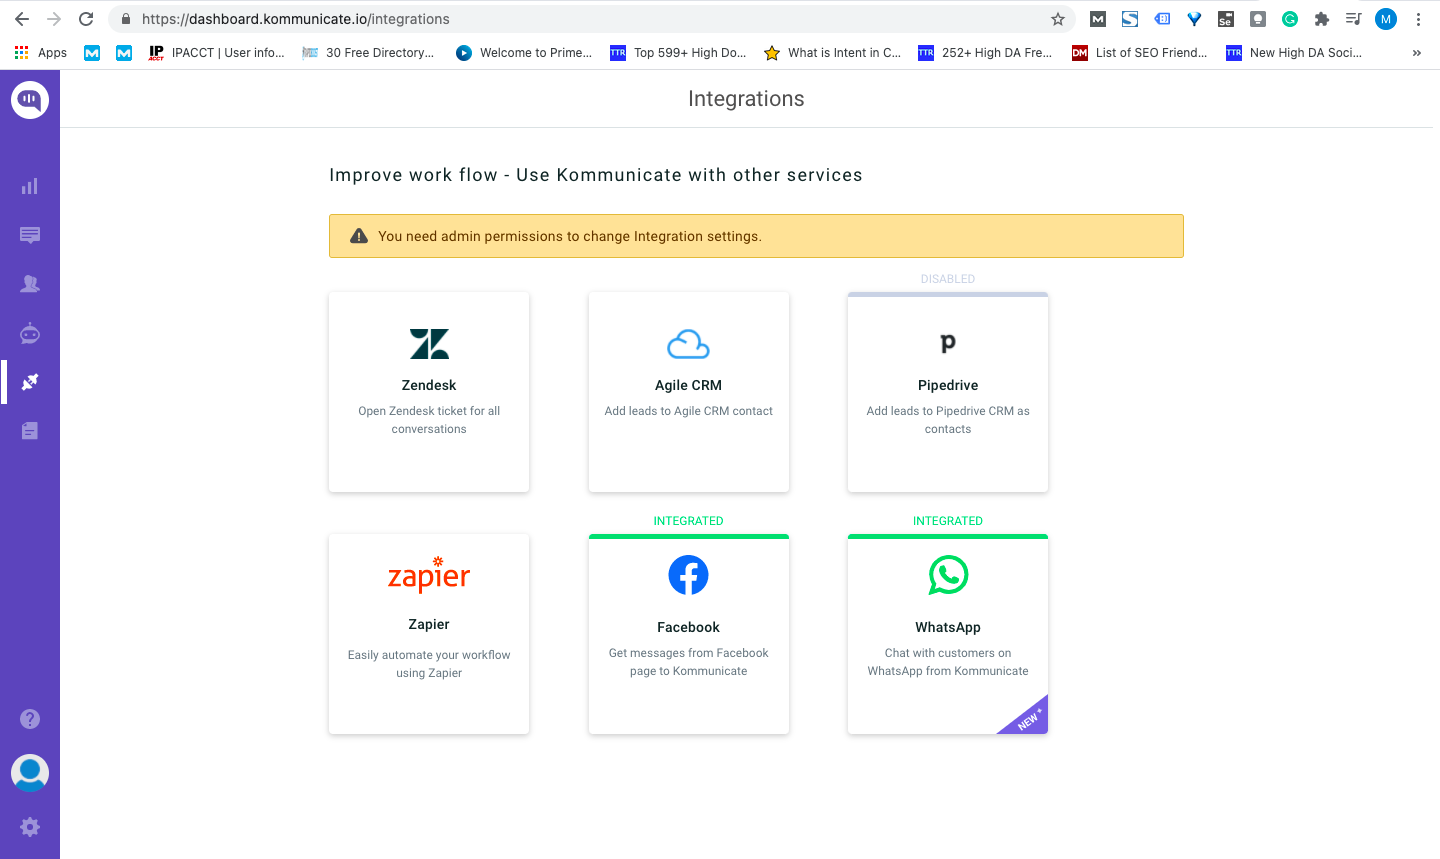Click the user profile avatar in sidebar
This screenshot has height=859, width=1440.
coord(30,772)
